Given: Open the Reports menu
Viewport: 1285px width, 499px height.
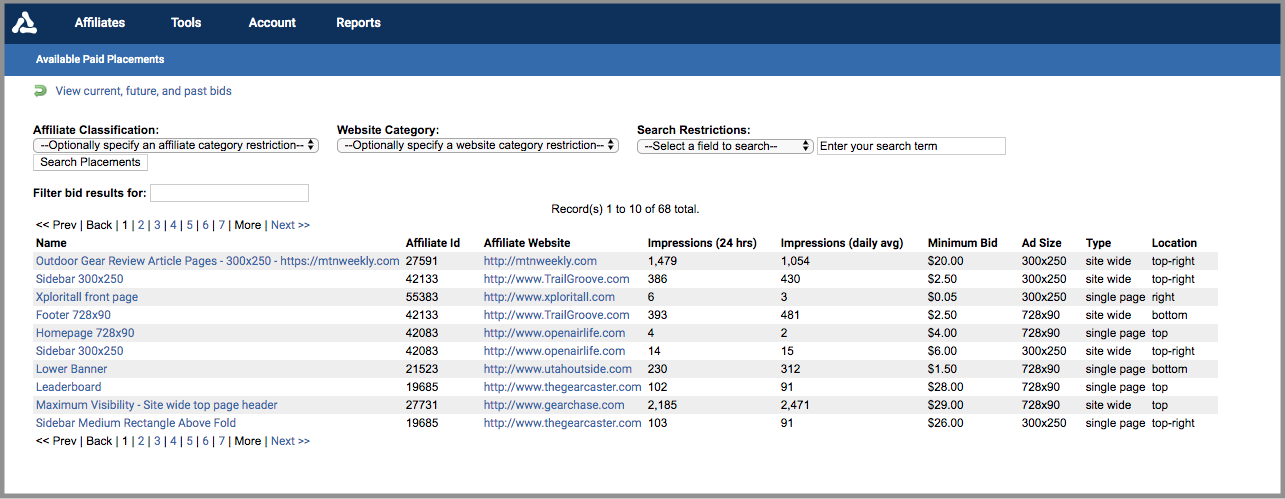Looking at the screenshot, I should coord(358,23).
